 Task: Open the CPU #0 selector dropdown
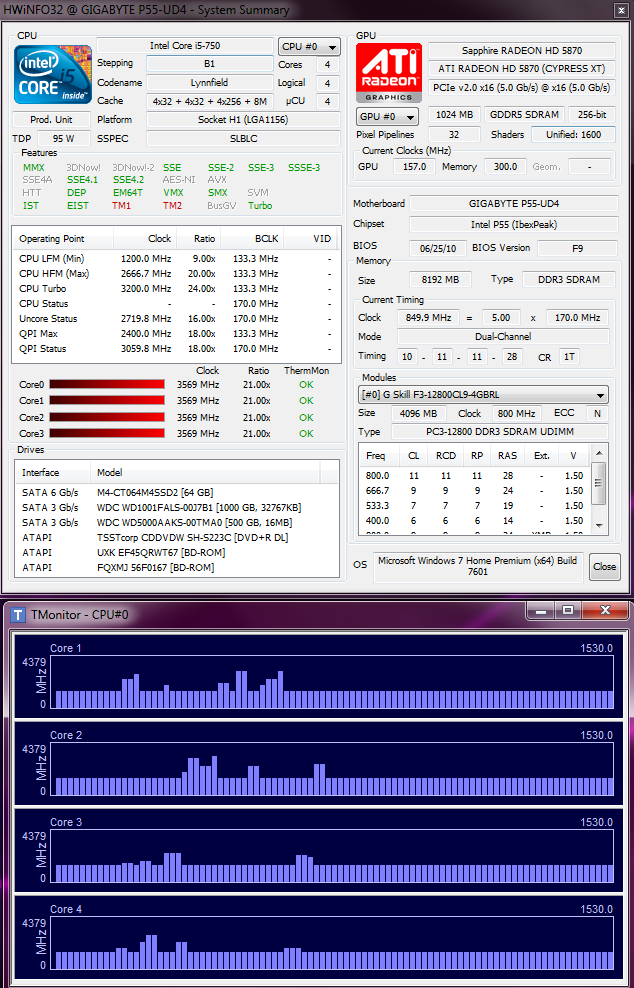tap(309, 47)
